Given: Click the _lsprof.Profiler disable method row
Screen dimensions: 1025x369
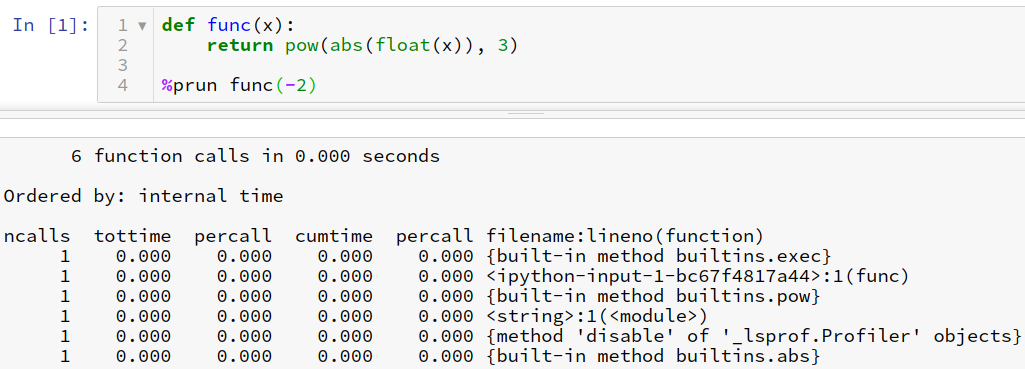Looking at the screenshot, I should tap(513, 336).
